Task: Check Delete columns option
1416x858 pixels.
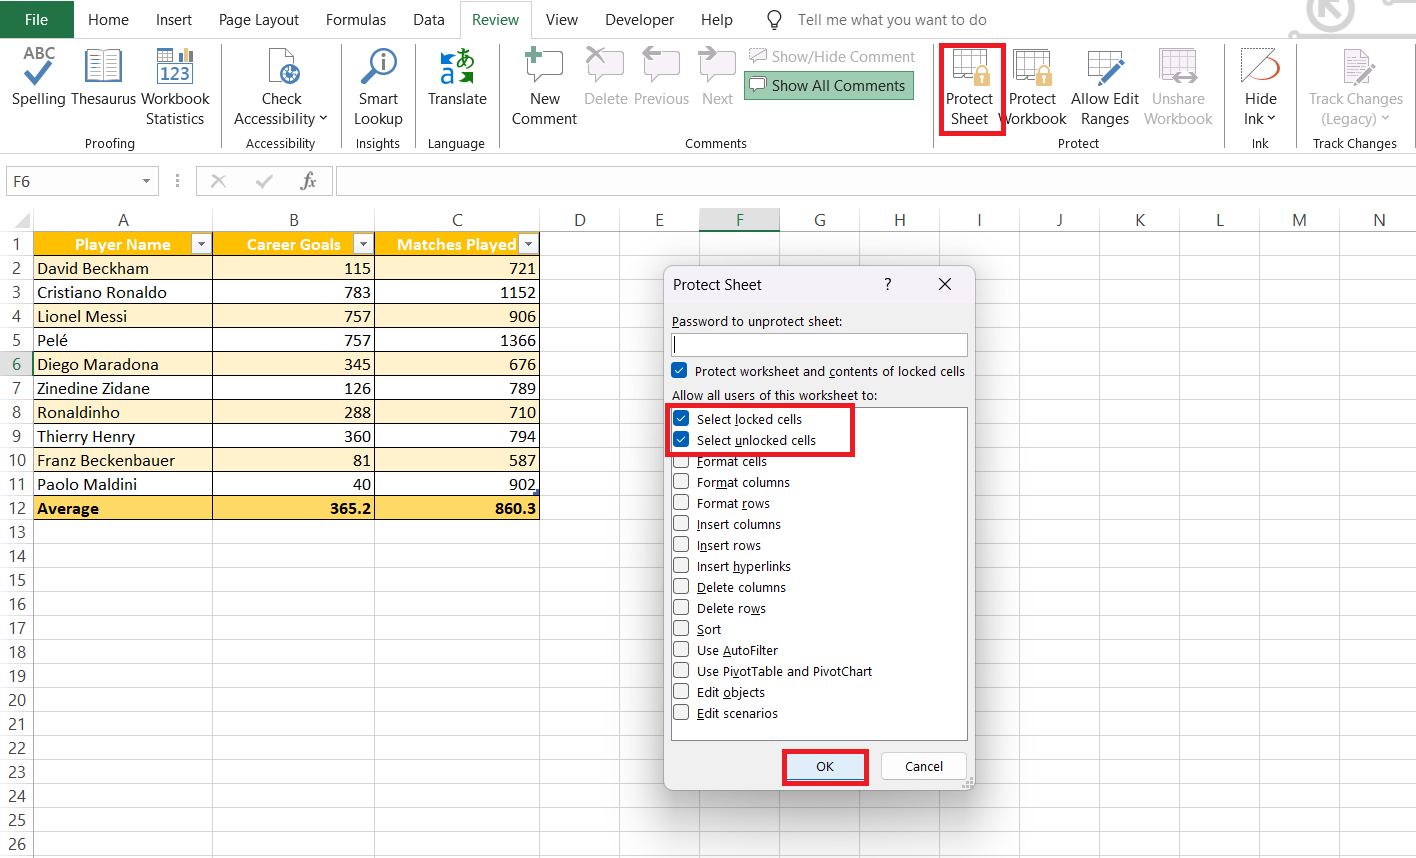Action: coord(681,587)
